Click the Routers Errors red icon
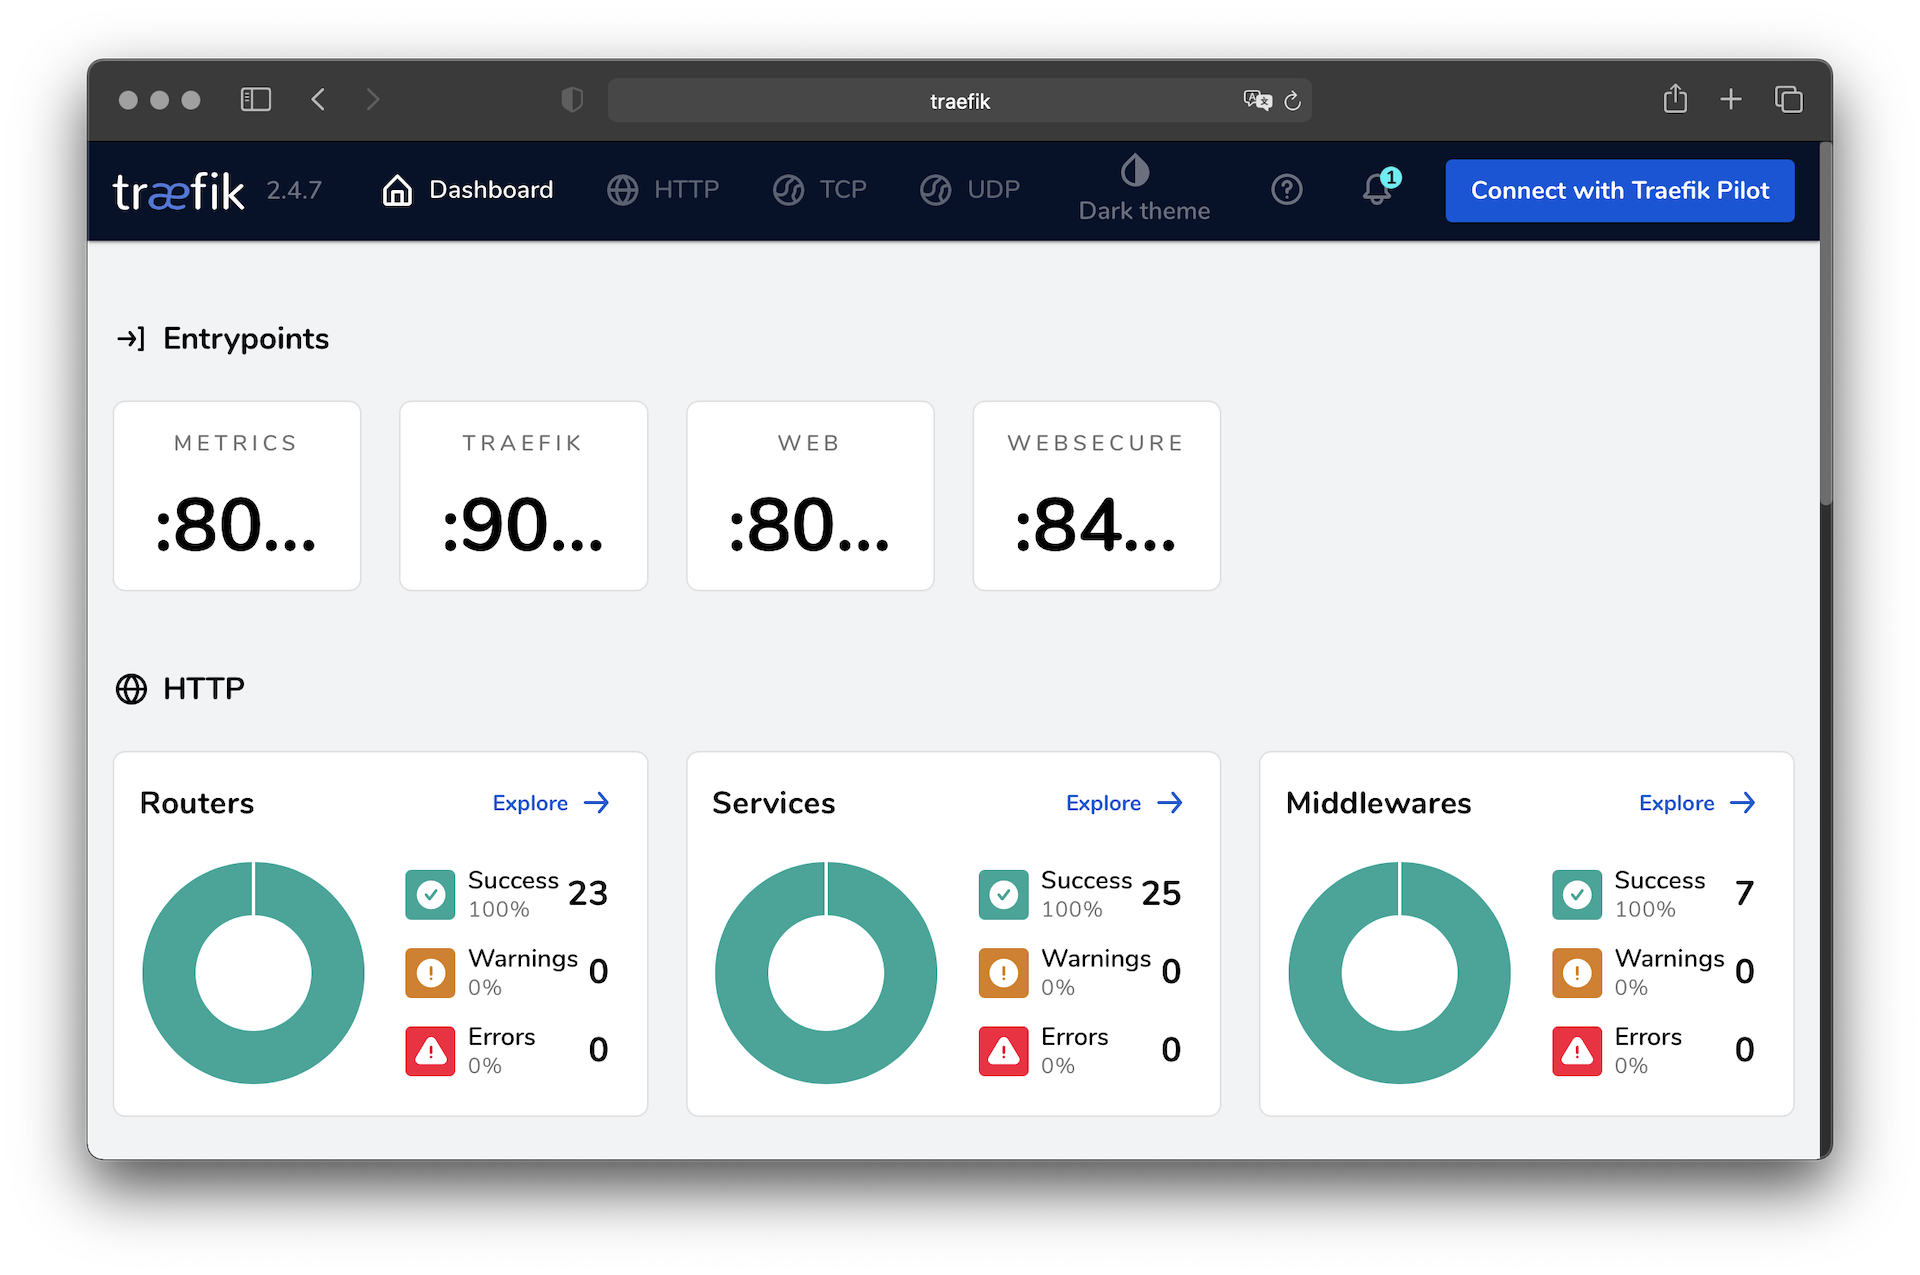 430,1050
